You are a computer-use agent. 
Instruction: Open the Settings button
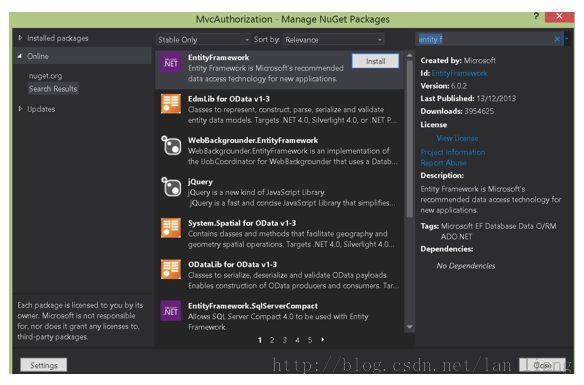pyautogui.click(x=44, y=365)
